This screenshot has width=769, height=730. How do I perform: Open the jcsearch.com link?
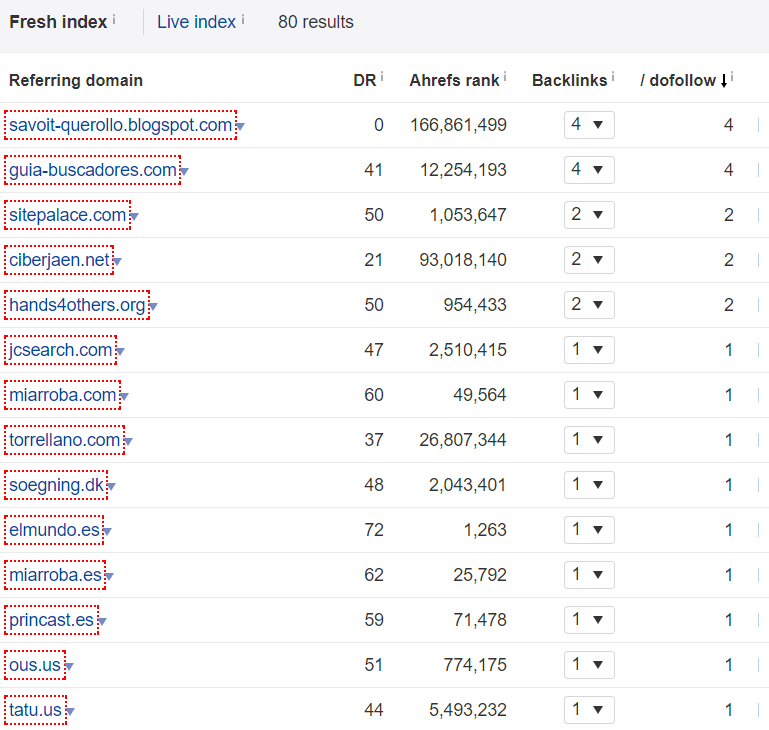pos(61,350)
